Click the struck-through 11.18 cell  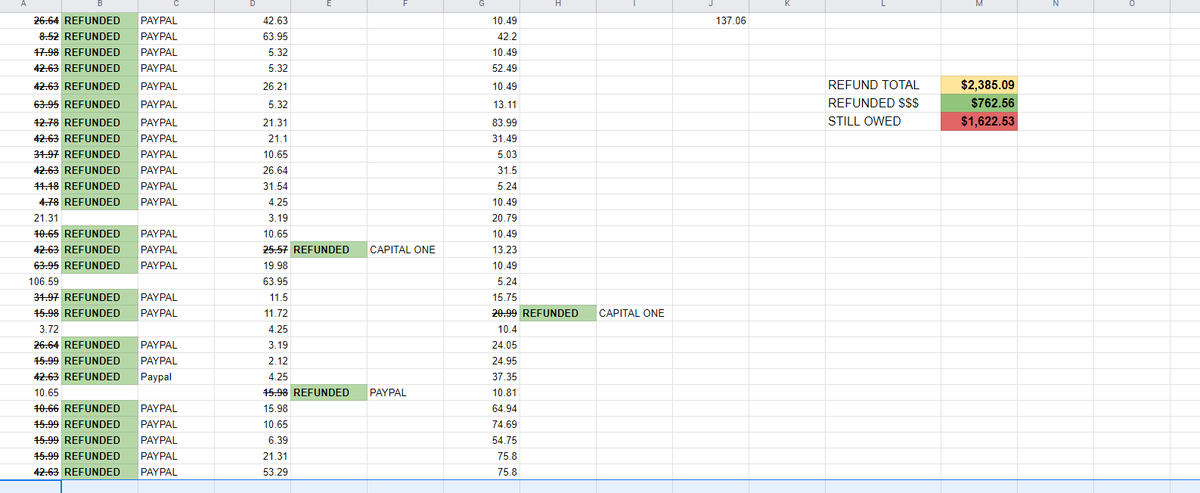(x=30, y=185)
